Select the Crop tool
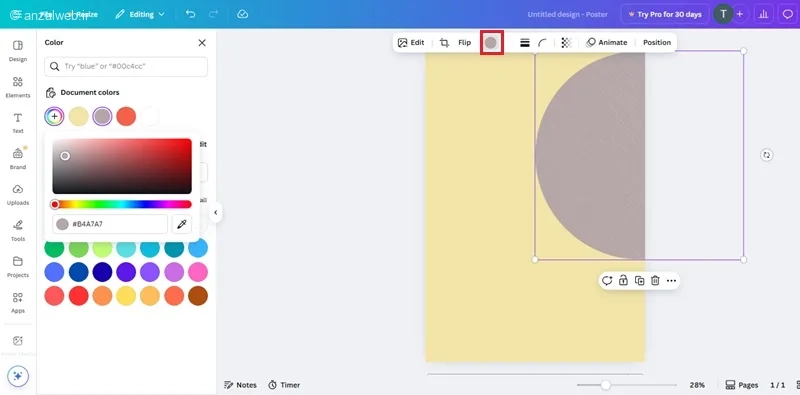Screen dimensions: 800x395 tap(444, 43)
